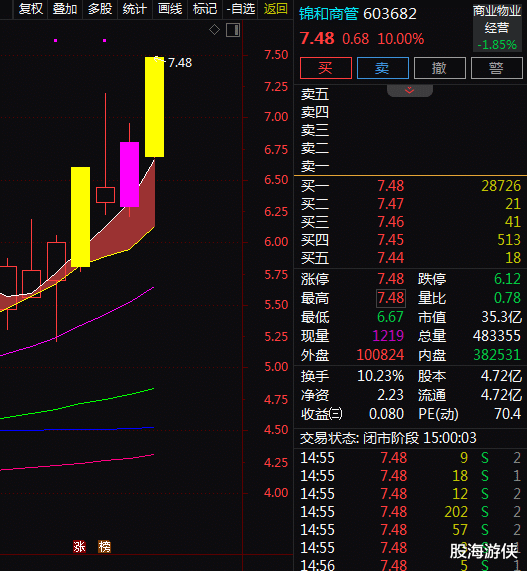
Task: Click the diamond icon above the chart
Action: 214,29
